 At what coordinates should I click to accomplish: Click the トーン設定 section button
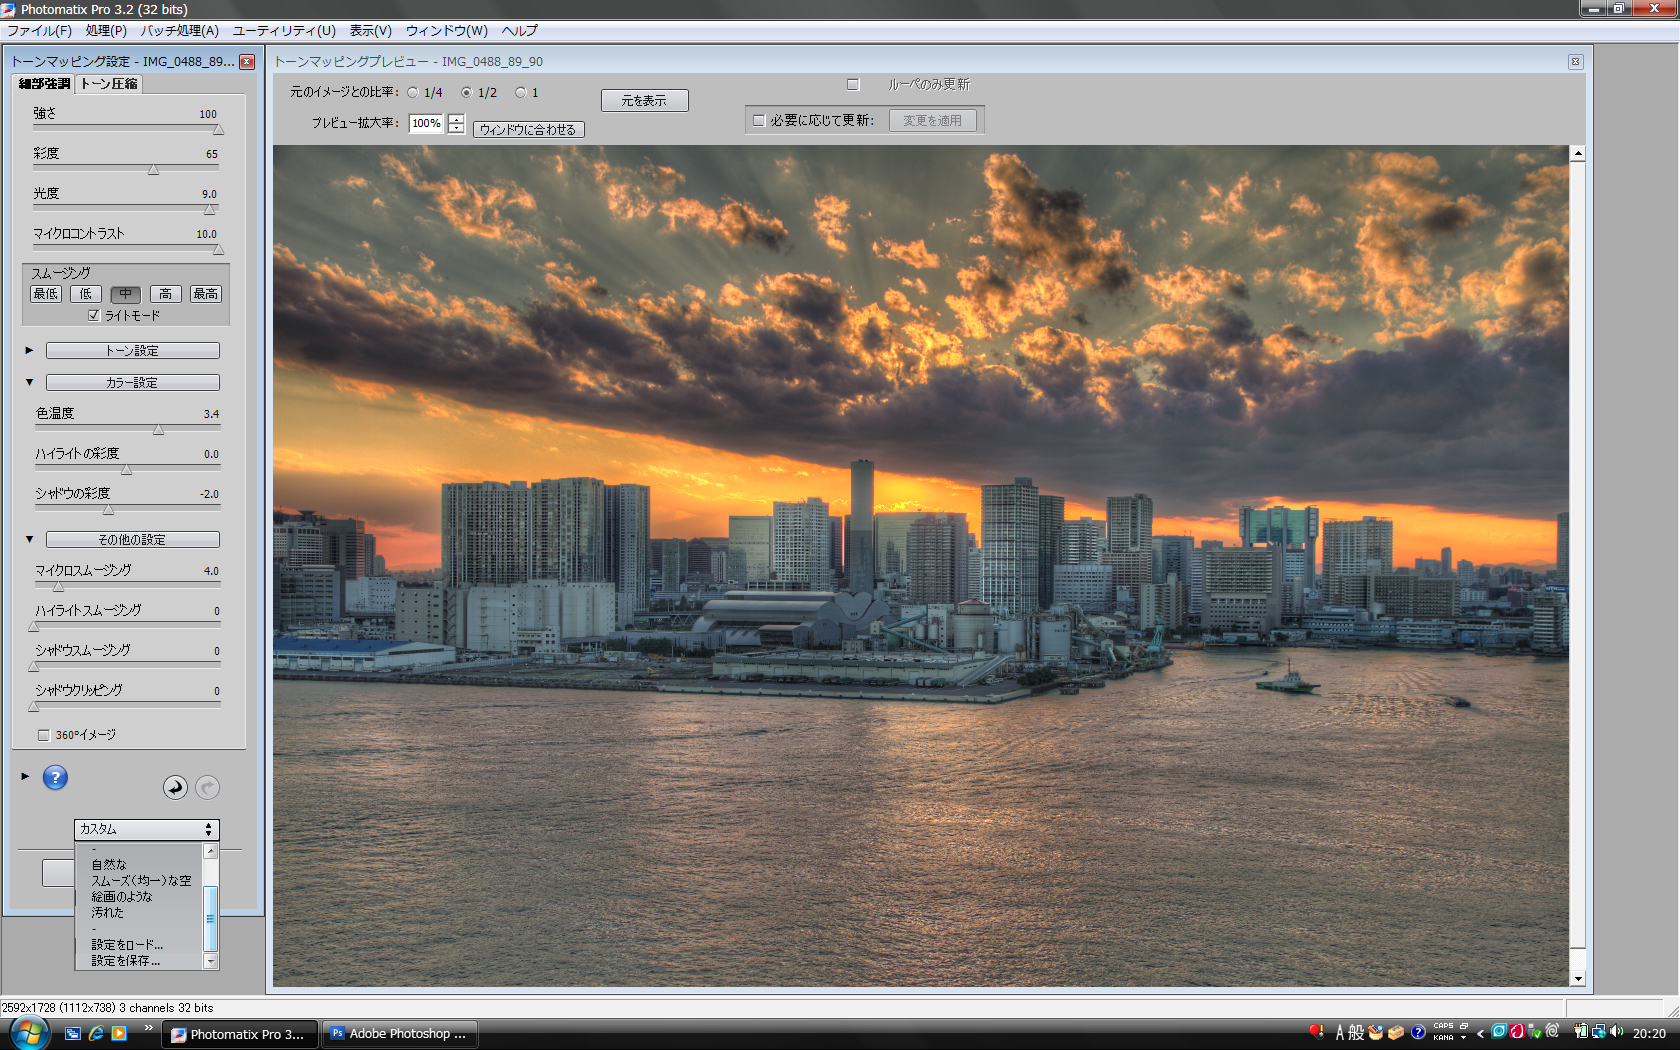pos(133,351)
